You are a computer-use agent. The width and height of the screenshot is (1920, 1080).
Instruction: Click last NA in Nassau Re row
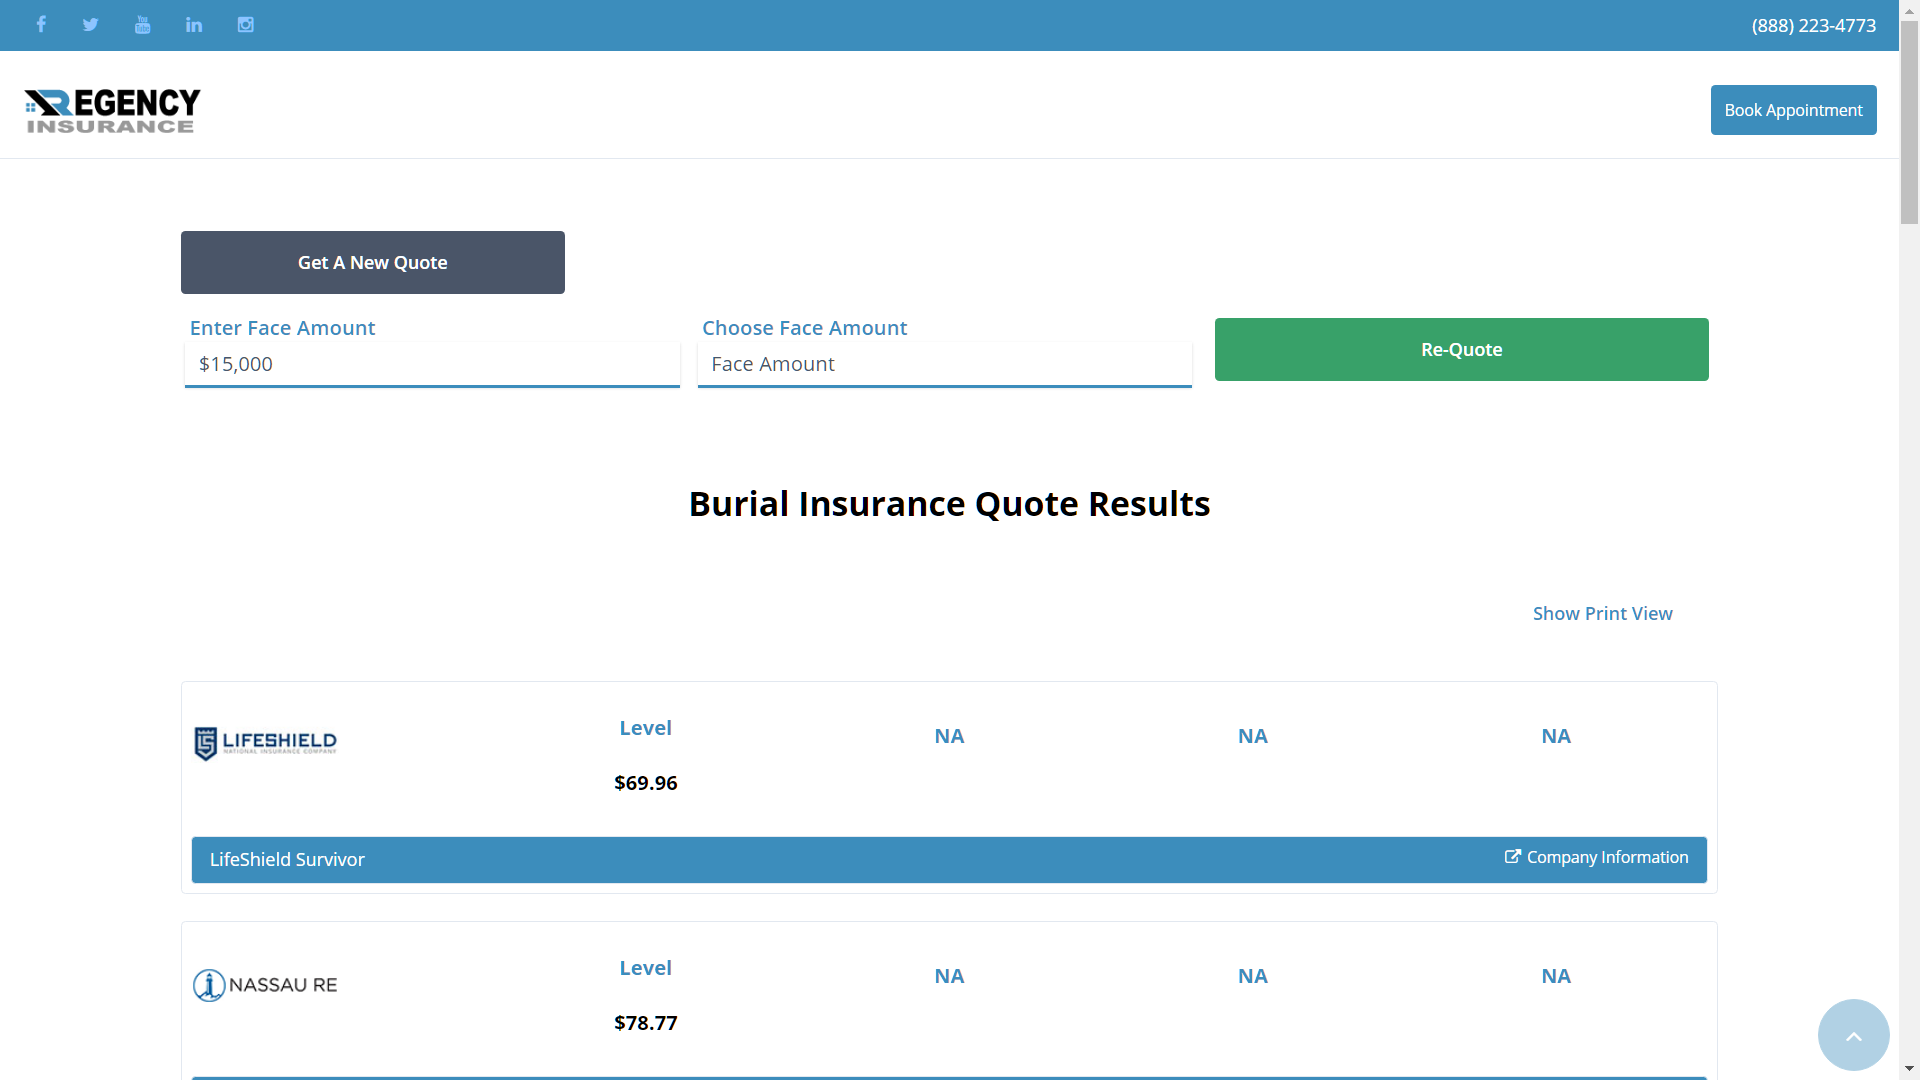coord(1556,976)
